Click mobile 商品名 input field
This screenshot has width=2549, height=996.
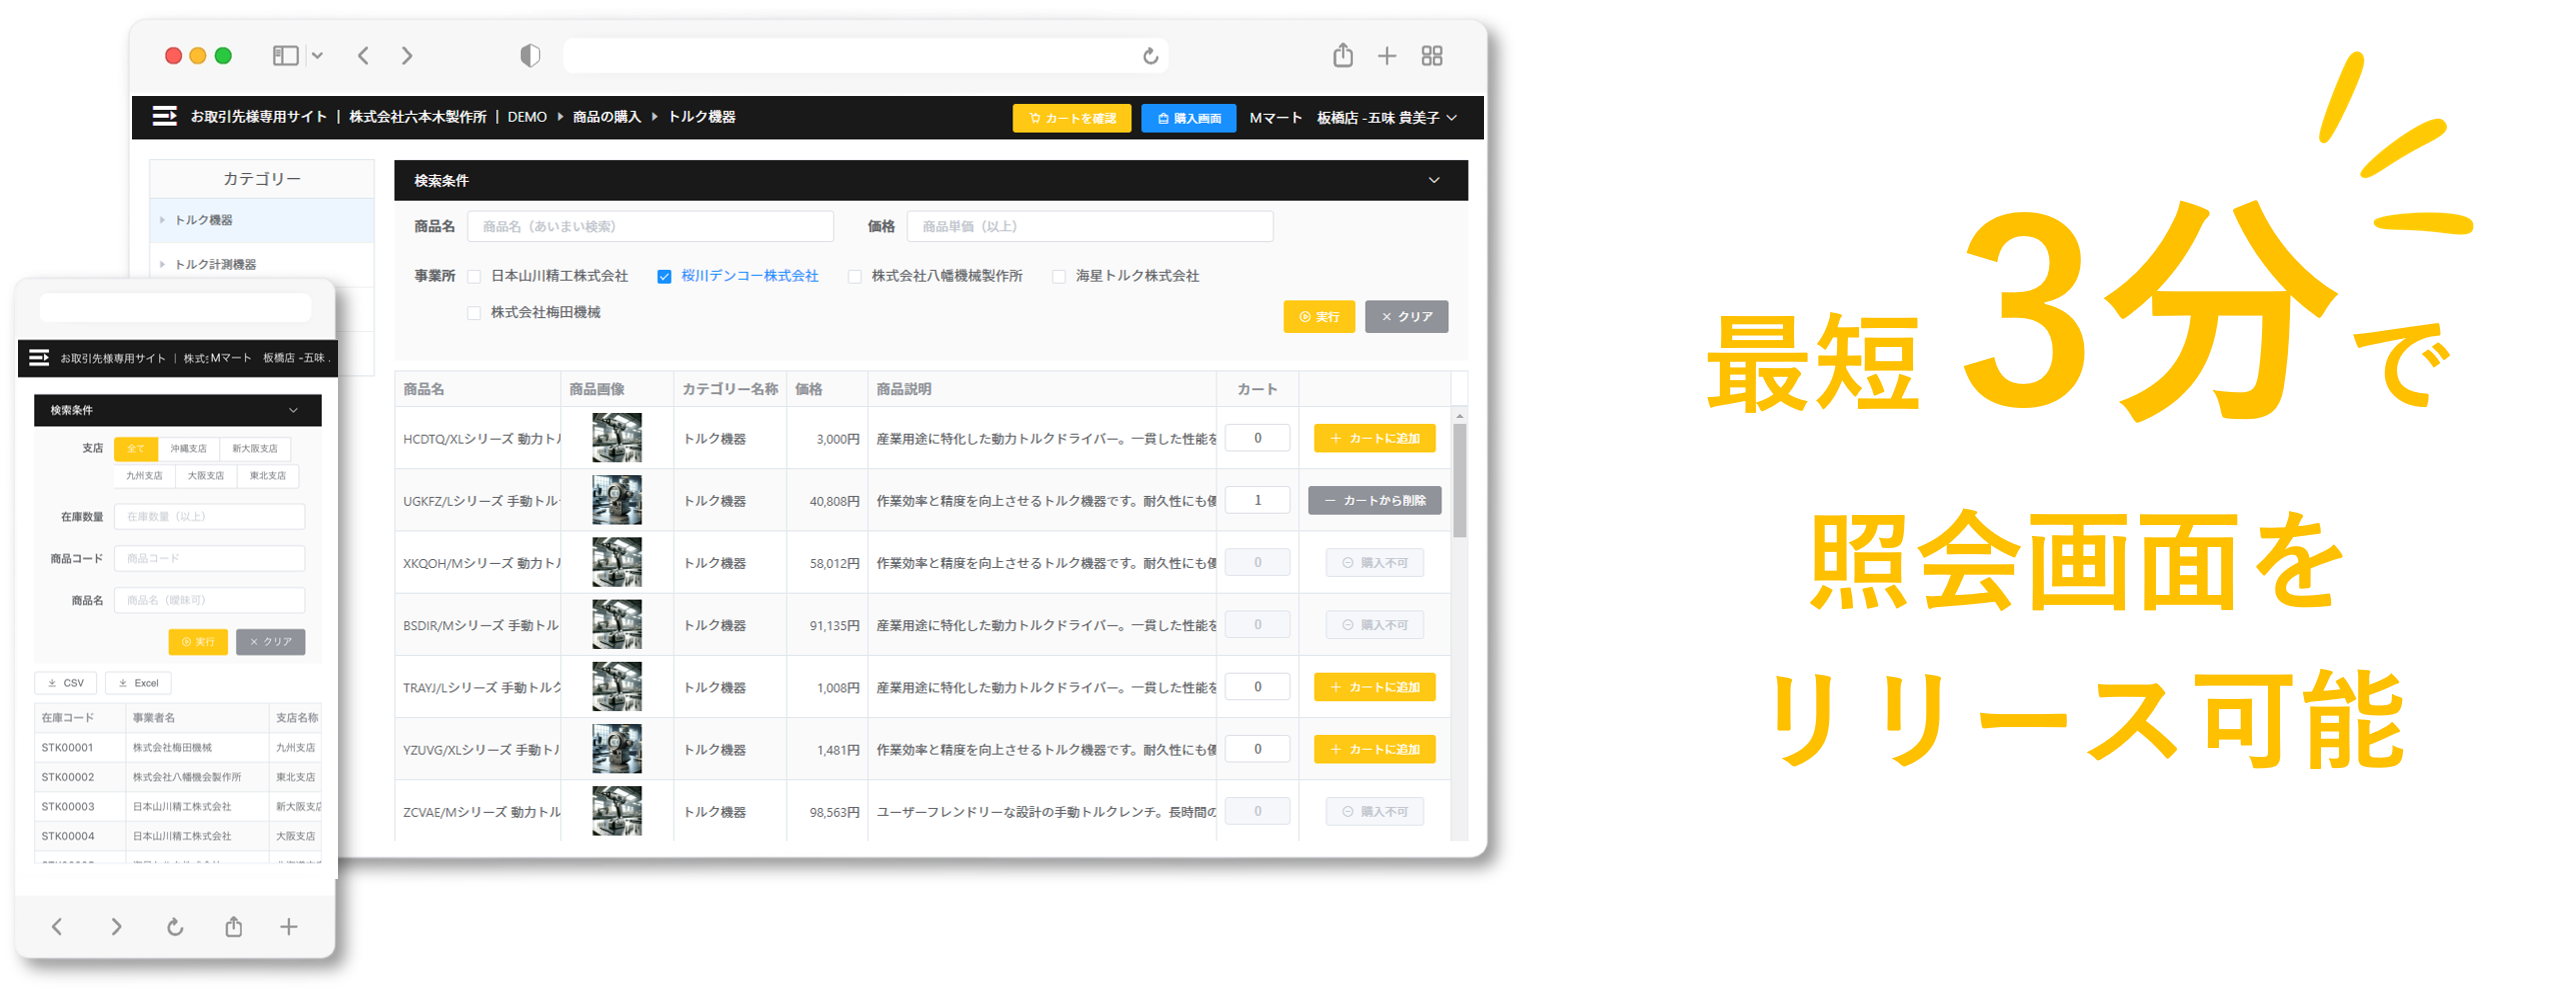209,601
